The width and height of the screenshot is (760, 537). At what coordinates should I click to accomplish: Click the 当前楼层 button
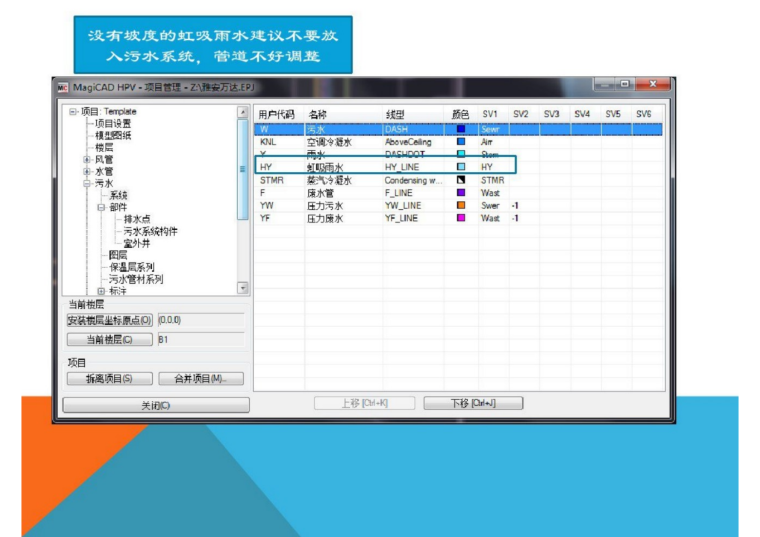tap(110, 340)
